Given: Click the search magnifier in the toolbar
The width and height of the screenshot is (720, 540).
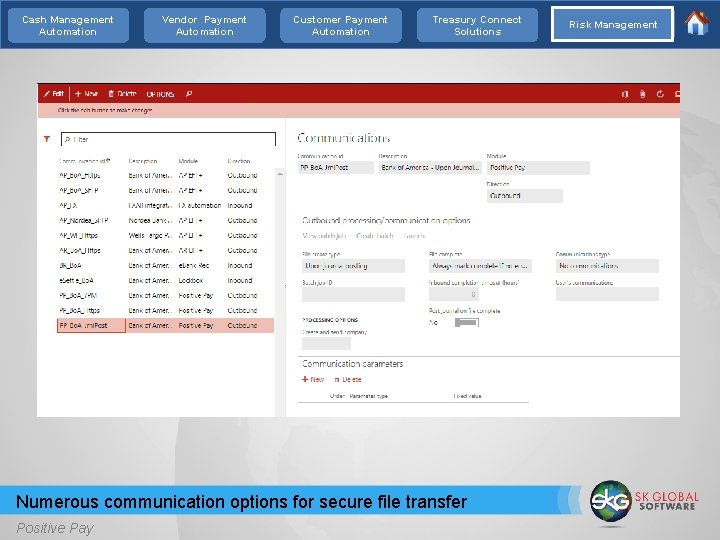Looking at the screenshot, I should click(189, 94).
